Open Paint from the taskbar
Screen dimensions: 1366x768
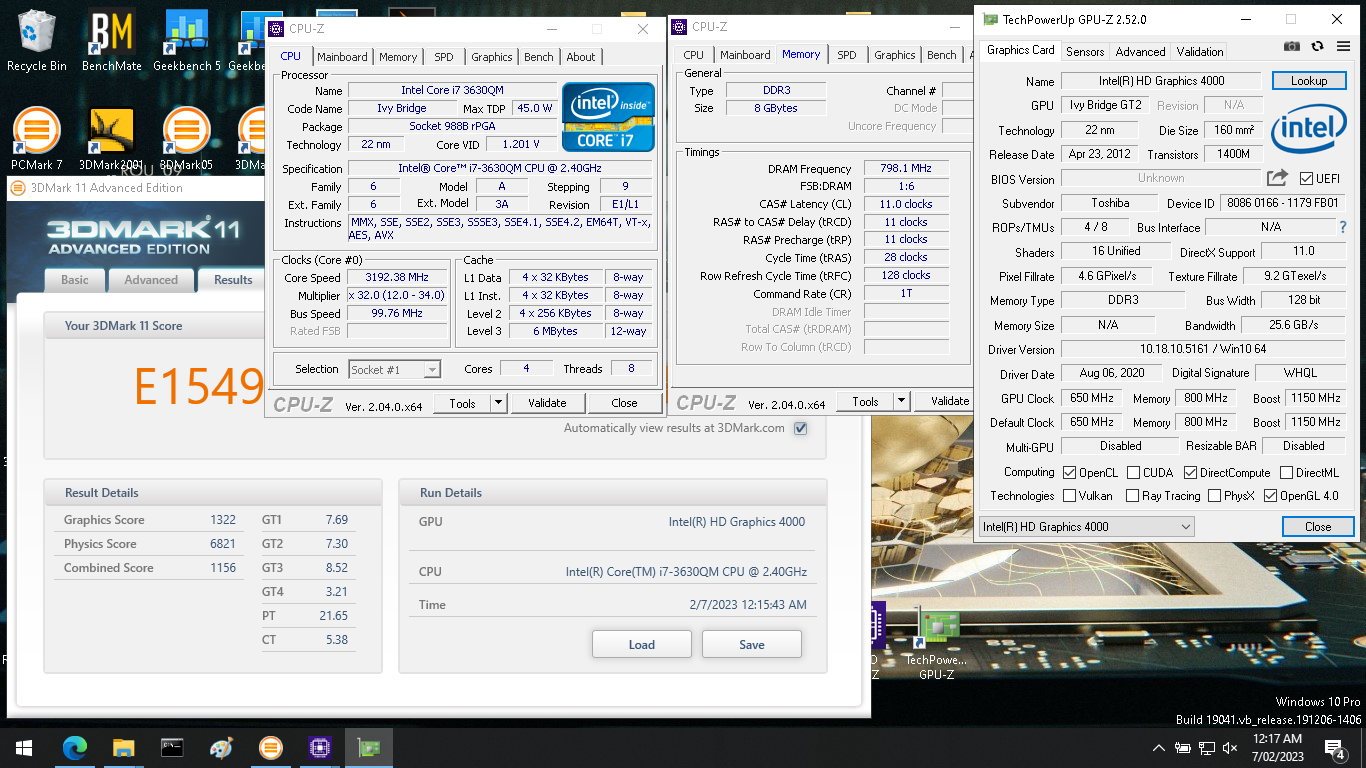coord(221,747)
